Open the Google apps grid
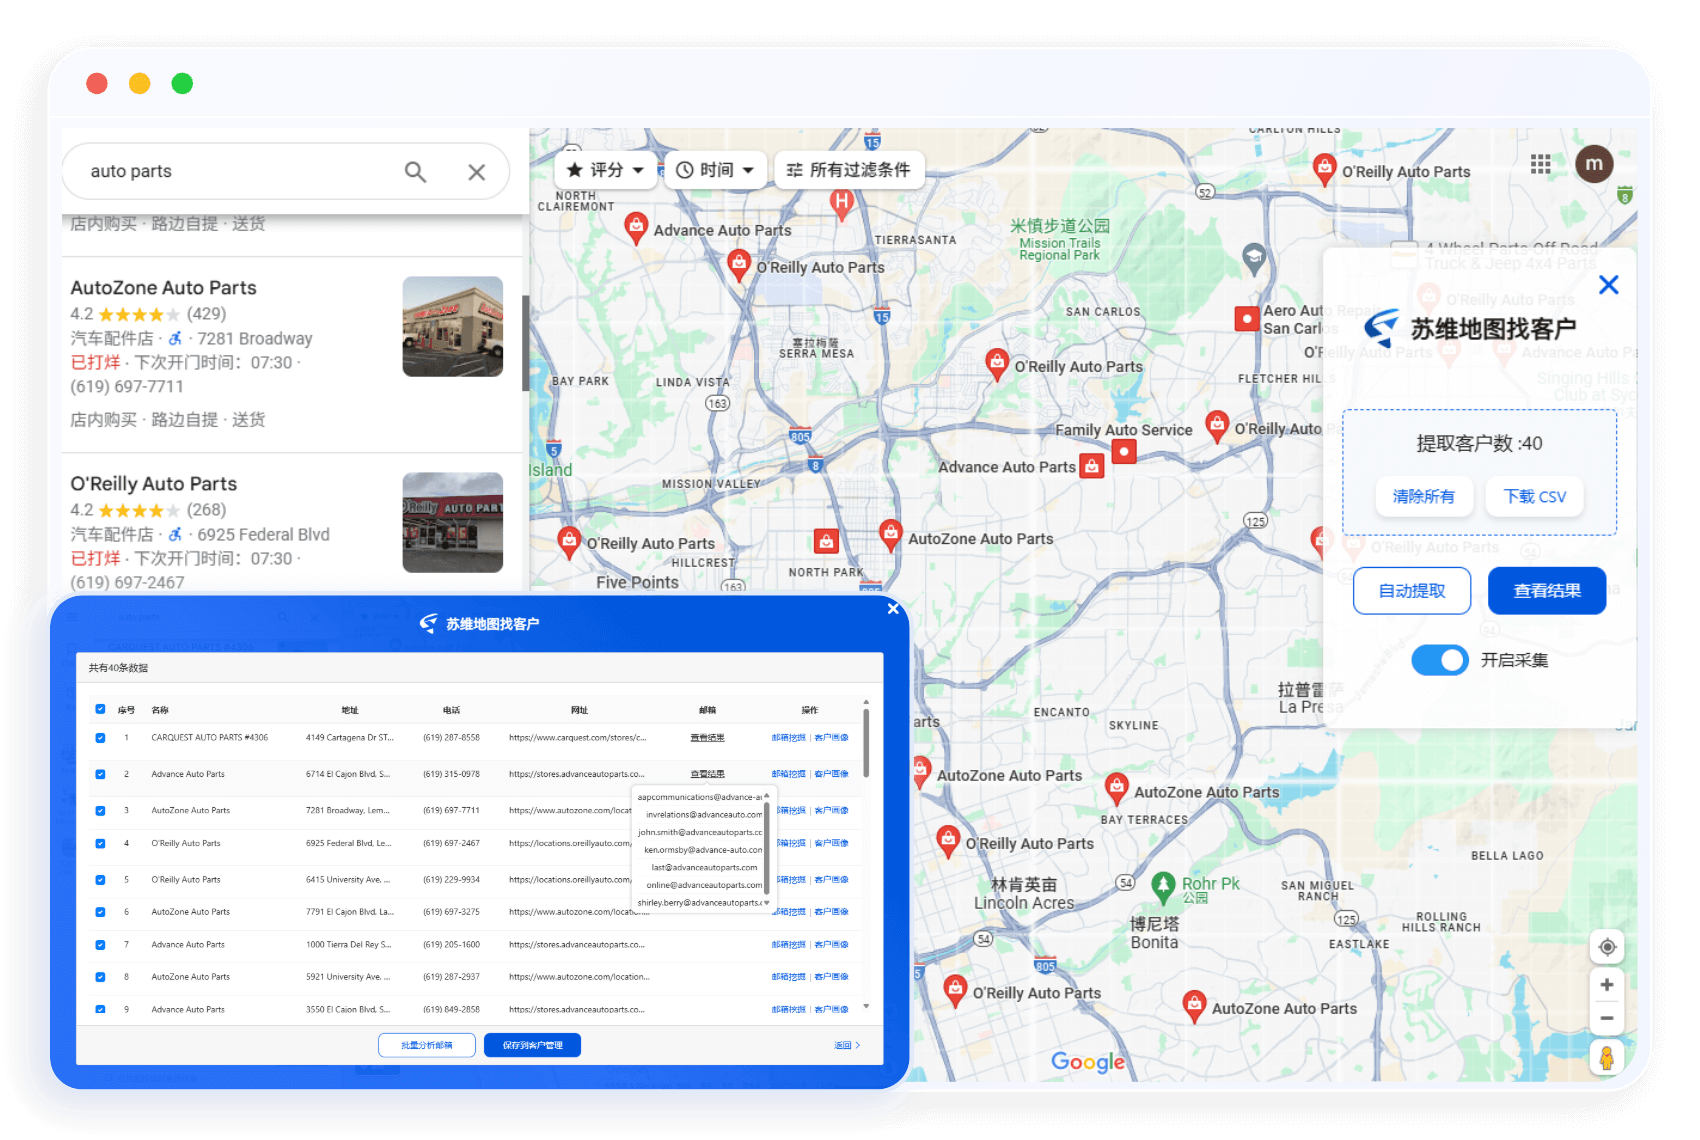The image size is (1700, 1140). pyautogui.click(x=1540, y=164)
